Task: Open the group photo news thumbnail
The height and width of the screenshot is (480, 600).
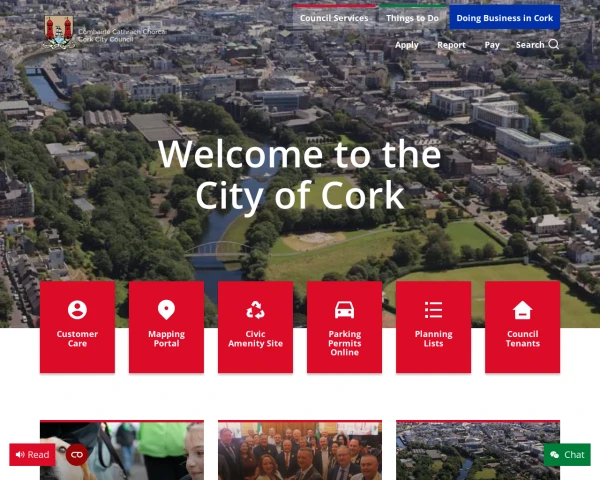Action: (x=299, y=452)
